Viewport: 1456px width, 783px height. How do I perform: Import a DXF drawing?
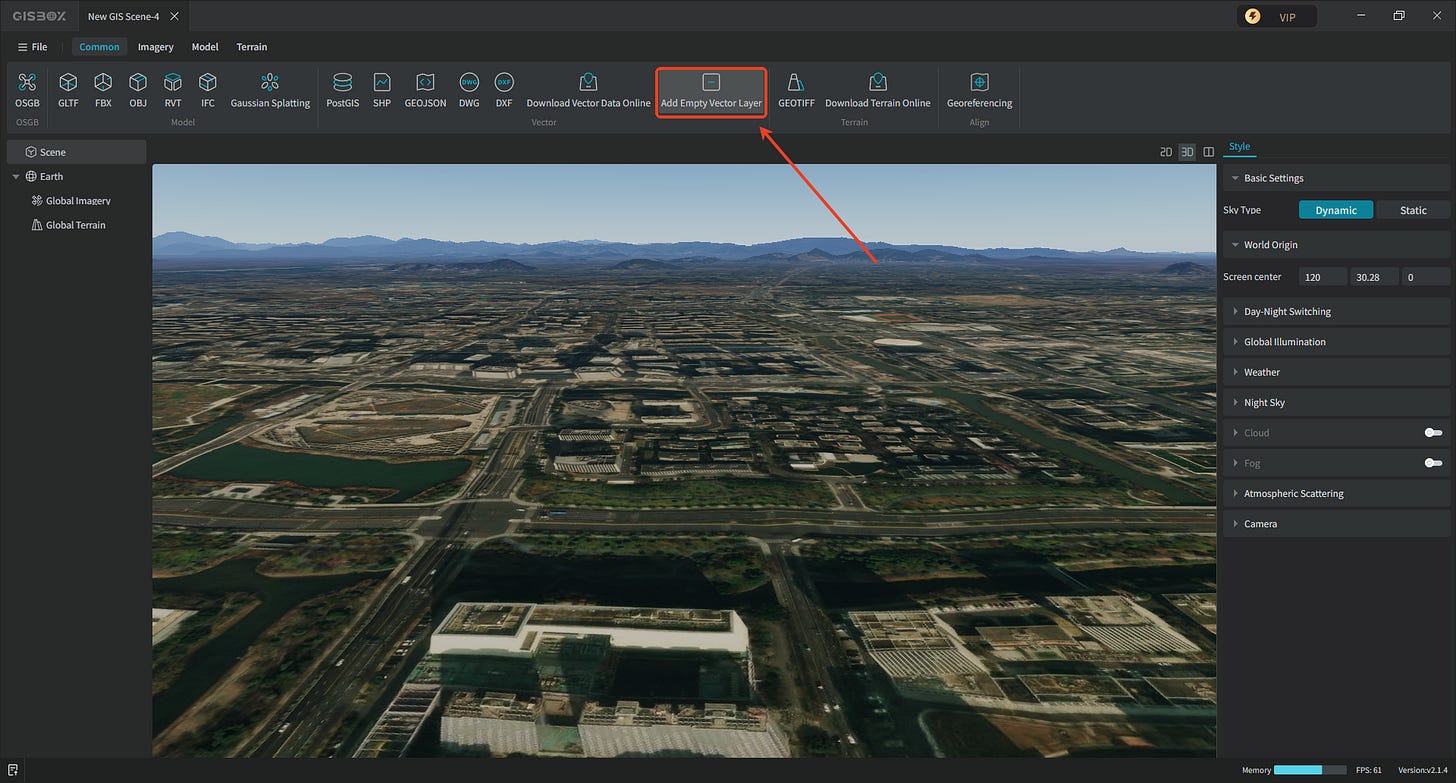pyautogui.click(x=504, y=90)
